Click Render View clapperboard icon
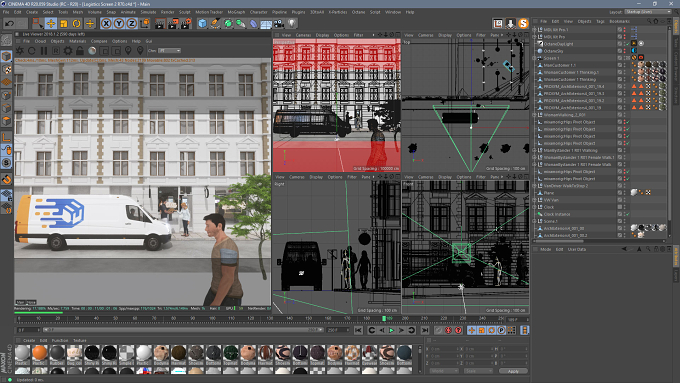Image resolution: width=680 pixels, height=383 pixels. (160, 23)
